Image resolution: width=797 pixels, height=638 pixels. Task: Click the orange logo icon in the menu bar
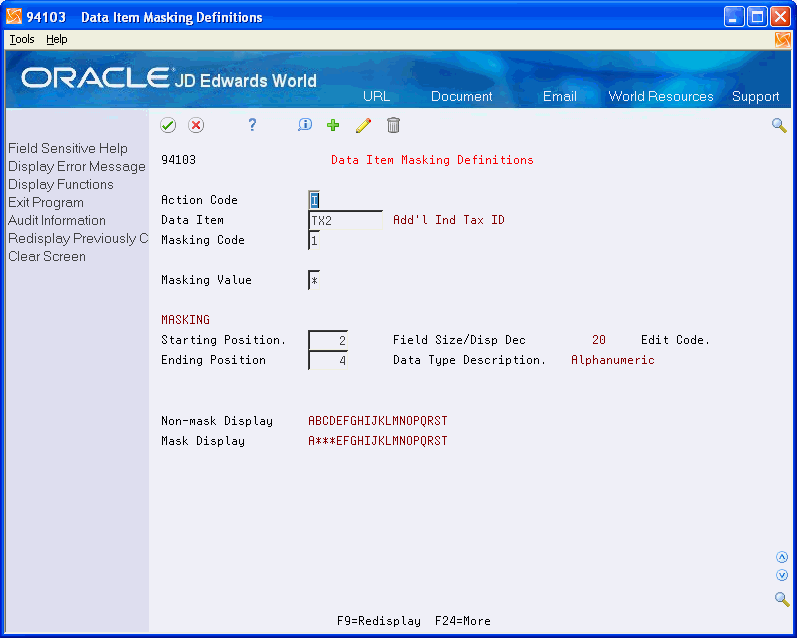pyautogui.click(x=783, y=40)
